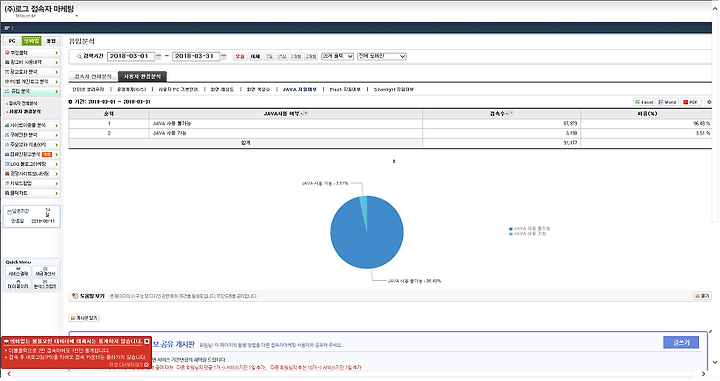Open the 화면 색상수 sub-tab

[259, 90]
